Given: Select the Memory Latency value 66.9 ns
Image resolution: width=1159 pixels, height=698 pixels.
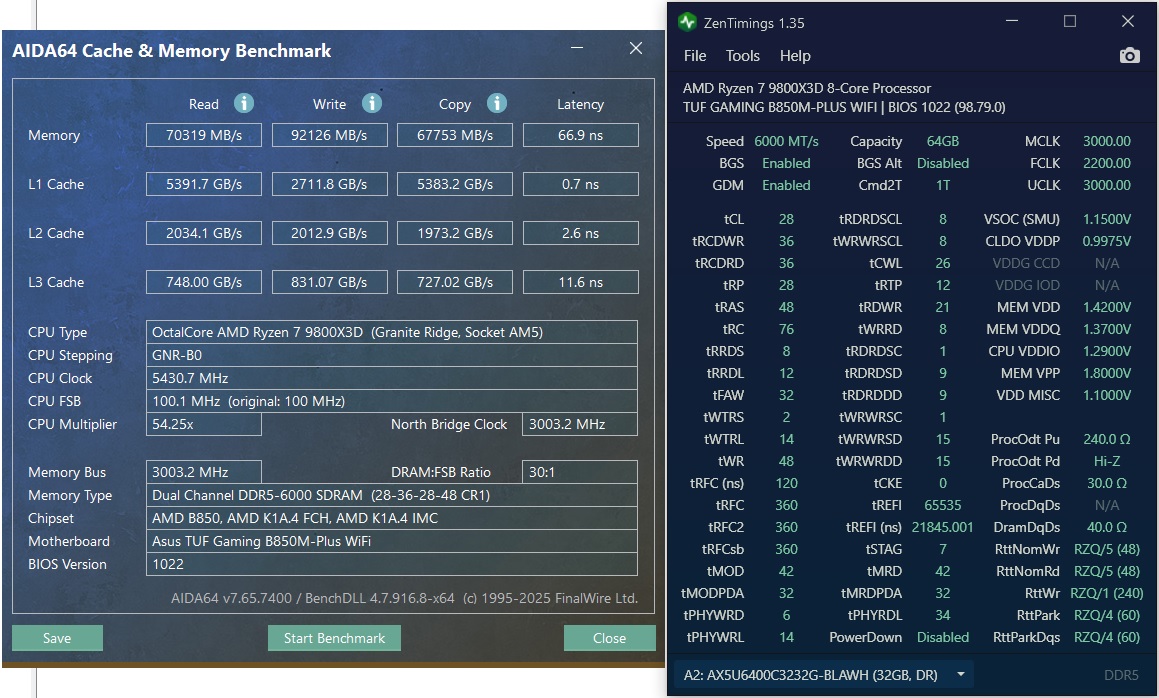Looking at the screenshot, I should click(580, 135).
